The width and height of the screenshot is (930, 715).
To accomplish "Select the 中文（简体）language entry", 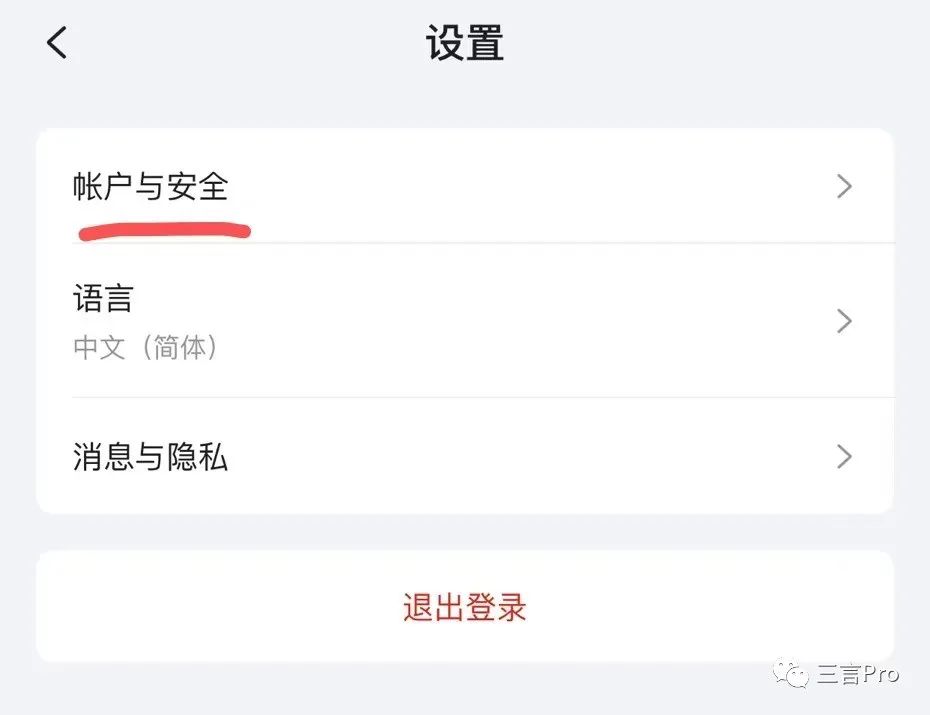I will click(x=145, y=348).
